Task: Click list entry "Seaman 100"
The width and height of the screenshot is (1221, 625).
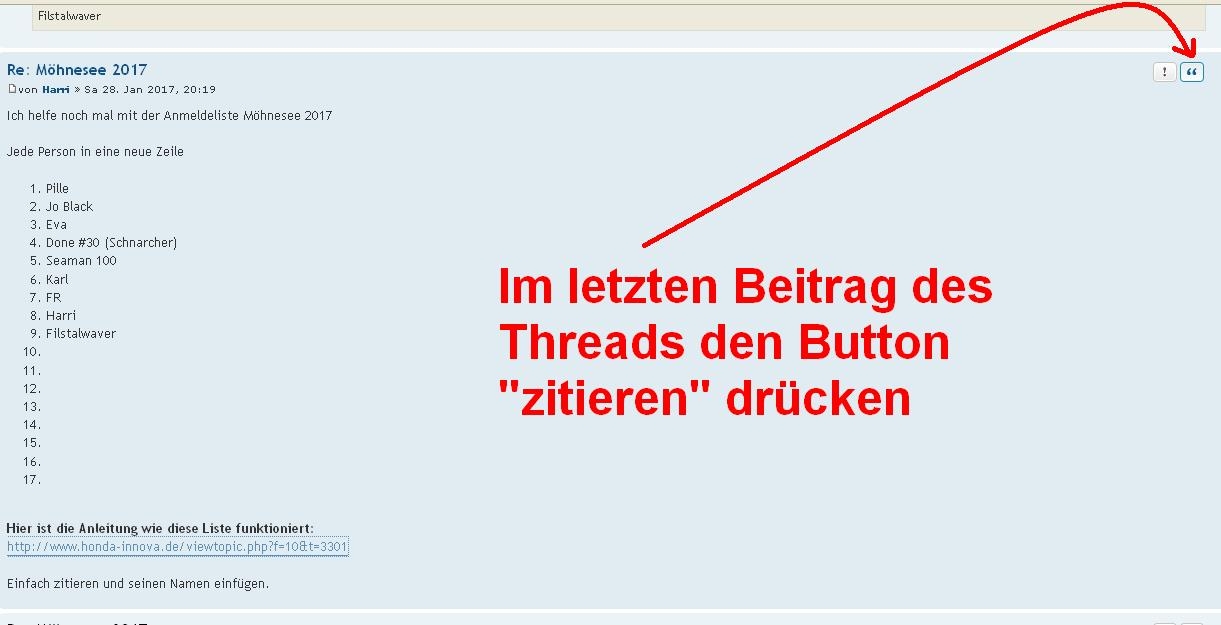Action: pos(81,261)
